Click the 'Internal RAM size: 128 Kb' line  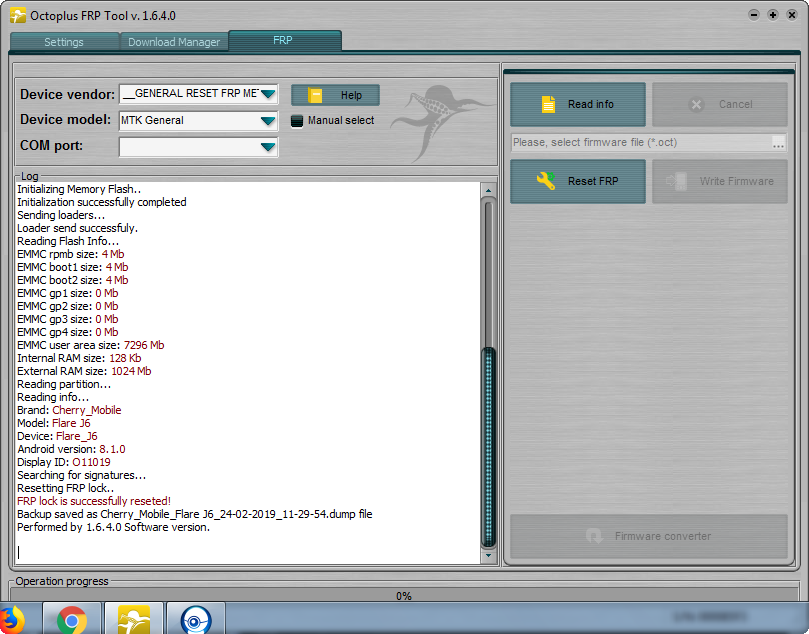[79, 358]
